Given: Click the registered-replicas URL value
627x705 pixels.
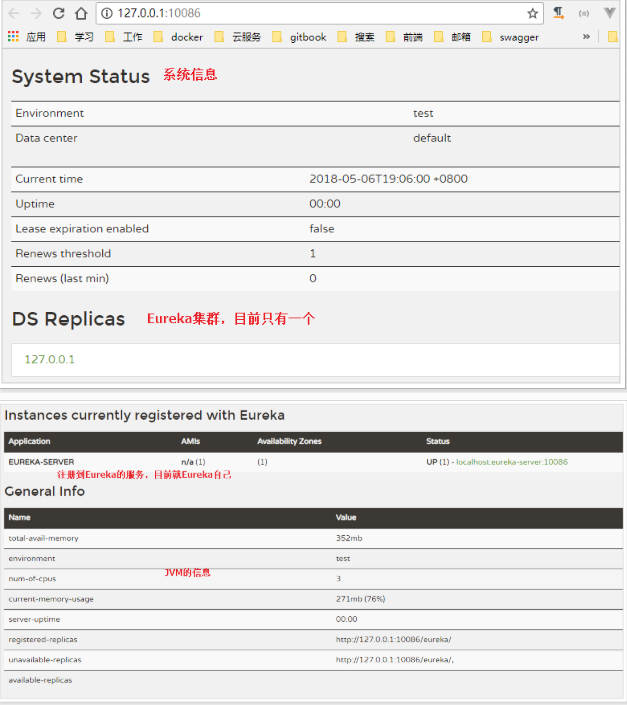Looking at the screenshot, I should pyautogui.click(x=393, y=639).
